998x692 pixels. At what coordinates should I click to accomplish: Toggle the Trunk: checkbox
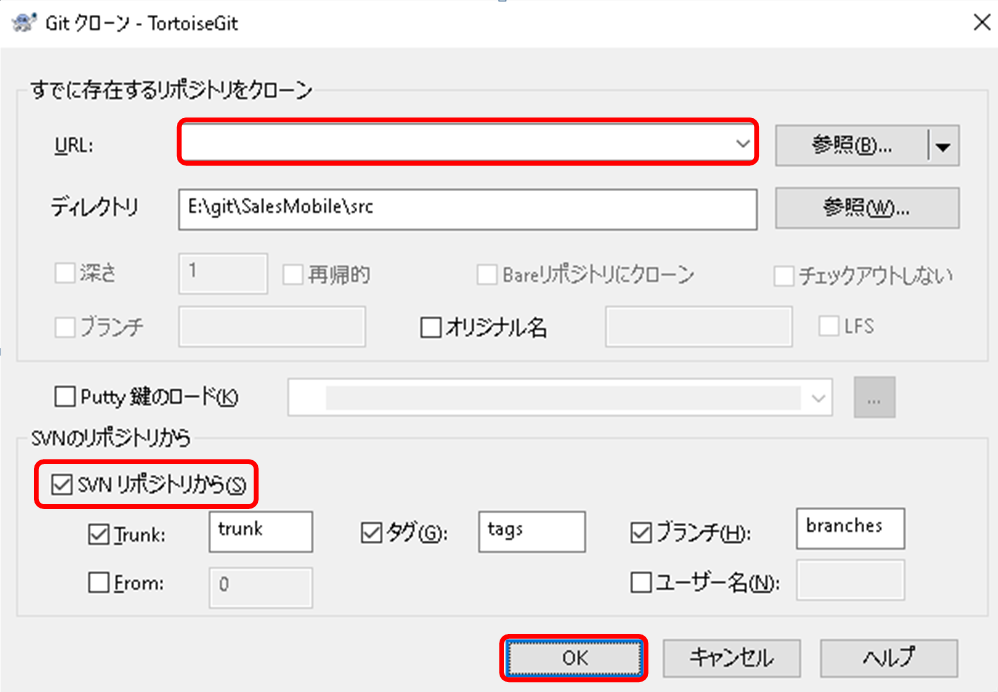point(99,533)
